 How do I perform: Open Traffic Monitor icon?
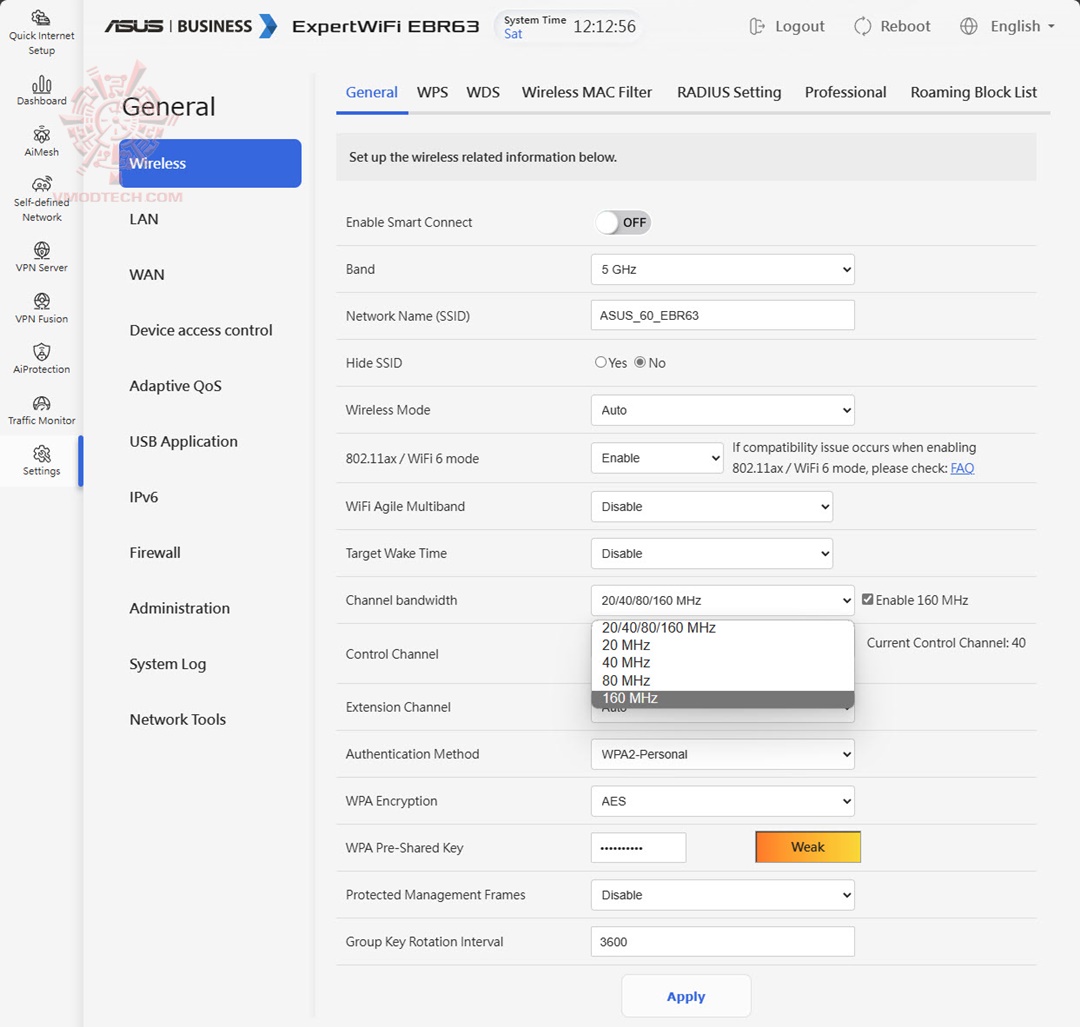[41, 404]
